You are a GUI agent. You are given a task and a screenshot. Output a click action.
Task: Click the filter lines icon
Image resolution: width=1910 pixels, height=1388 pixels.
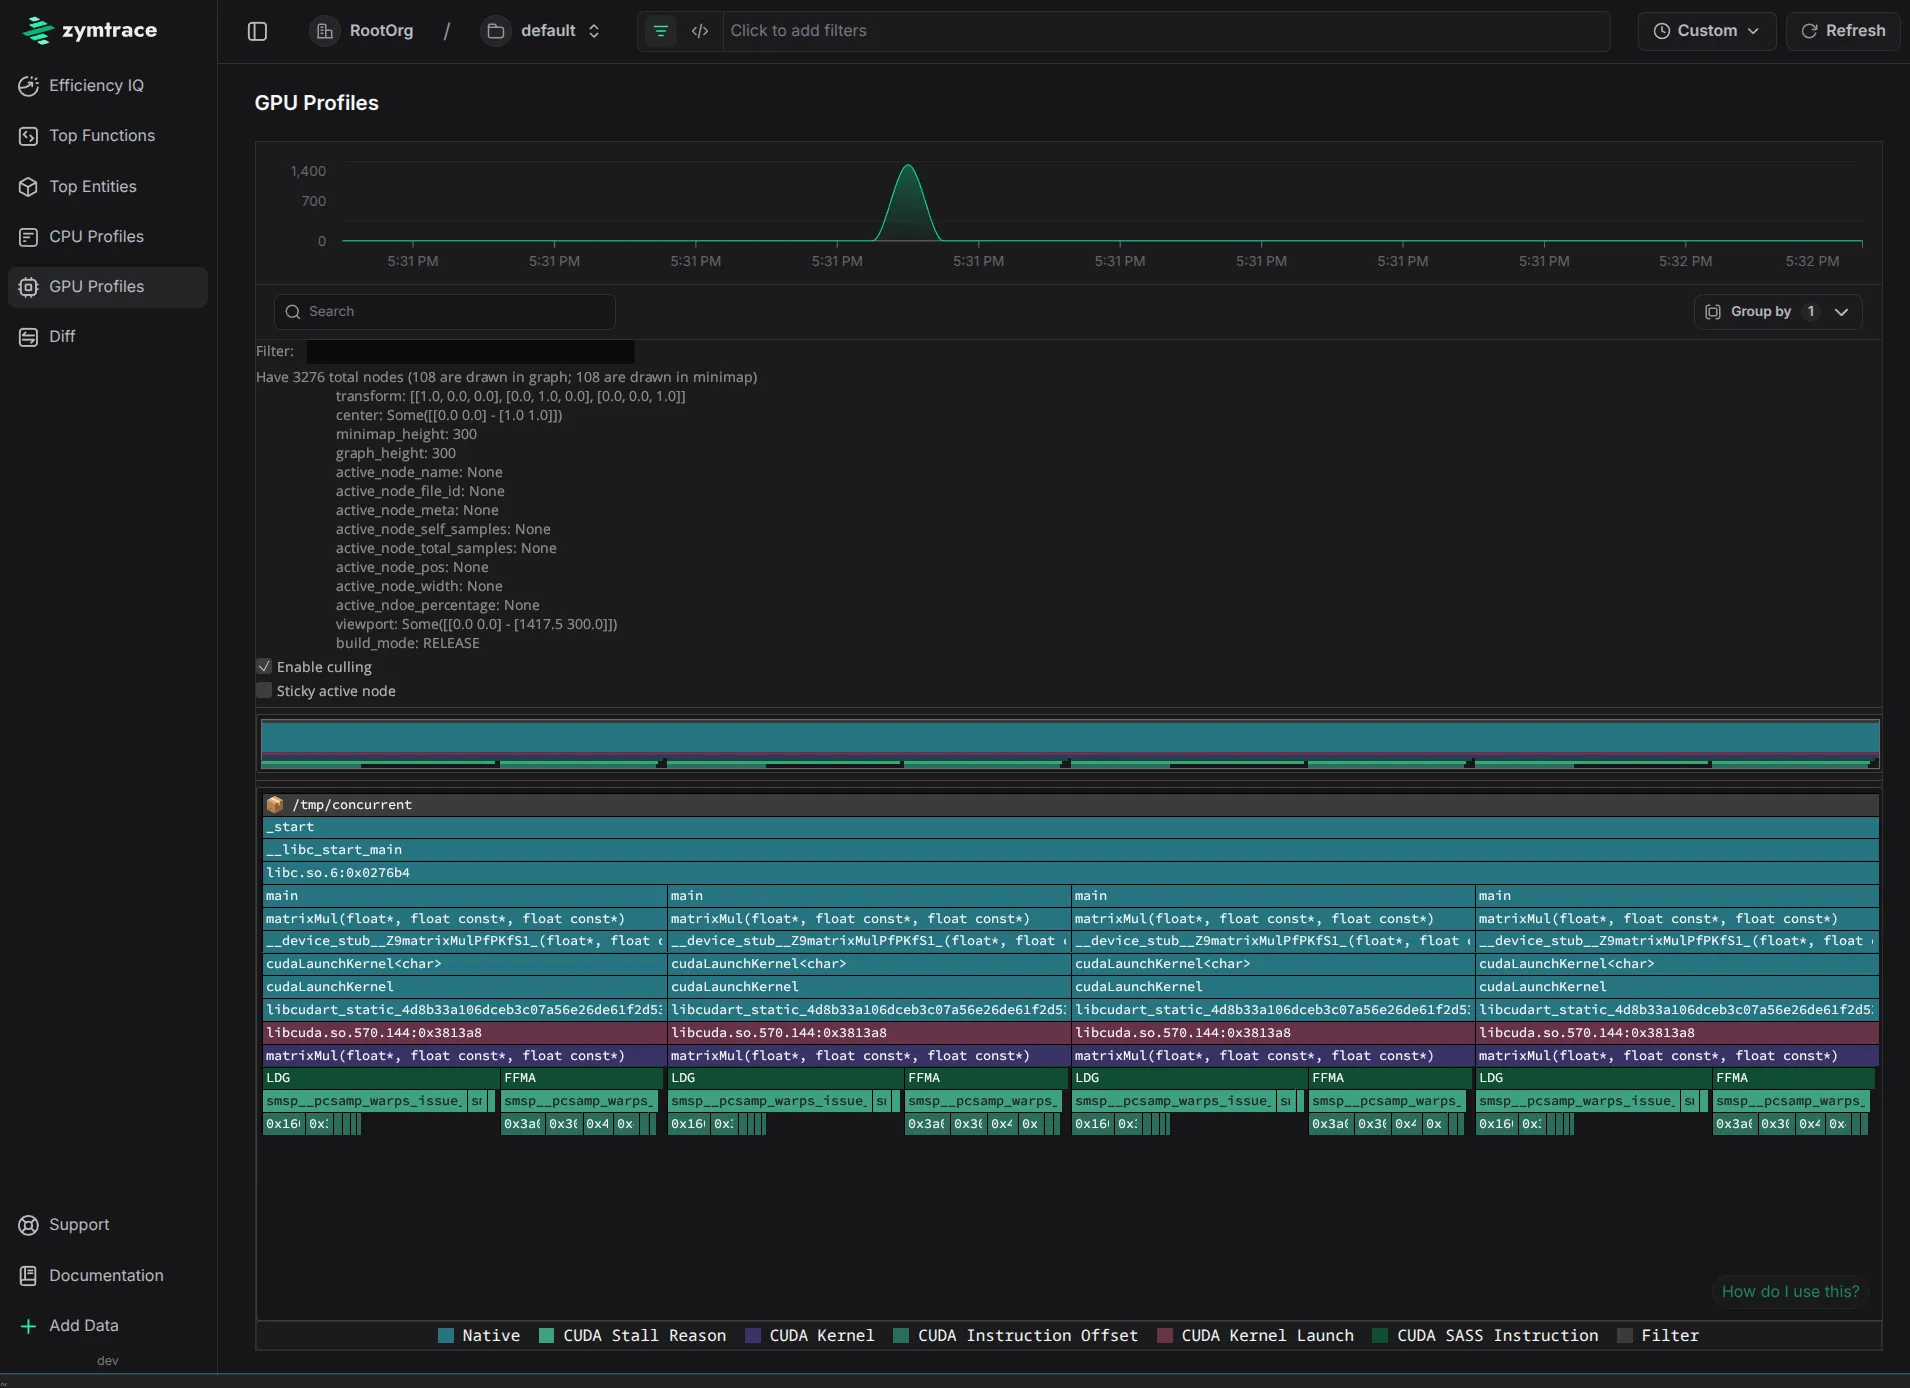point(660,31)
